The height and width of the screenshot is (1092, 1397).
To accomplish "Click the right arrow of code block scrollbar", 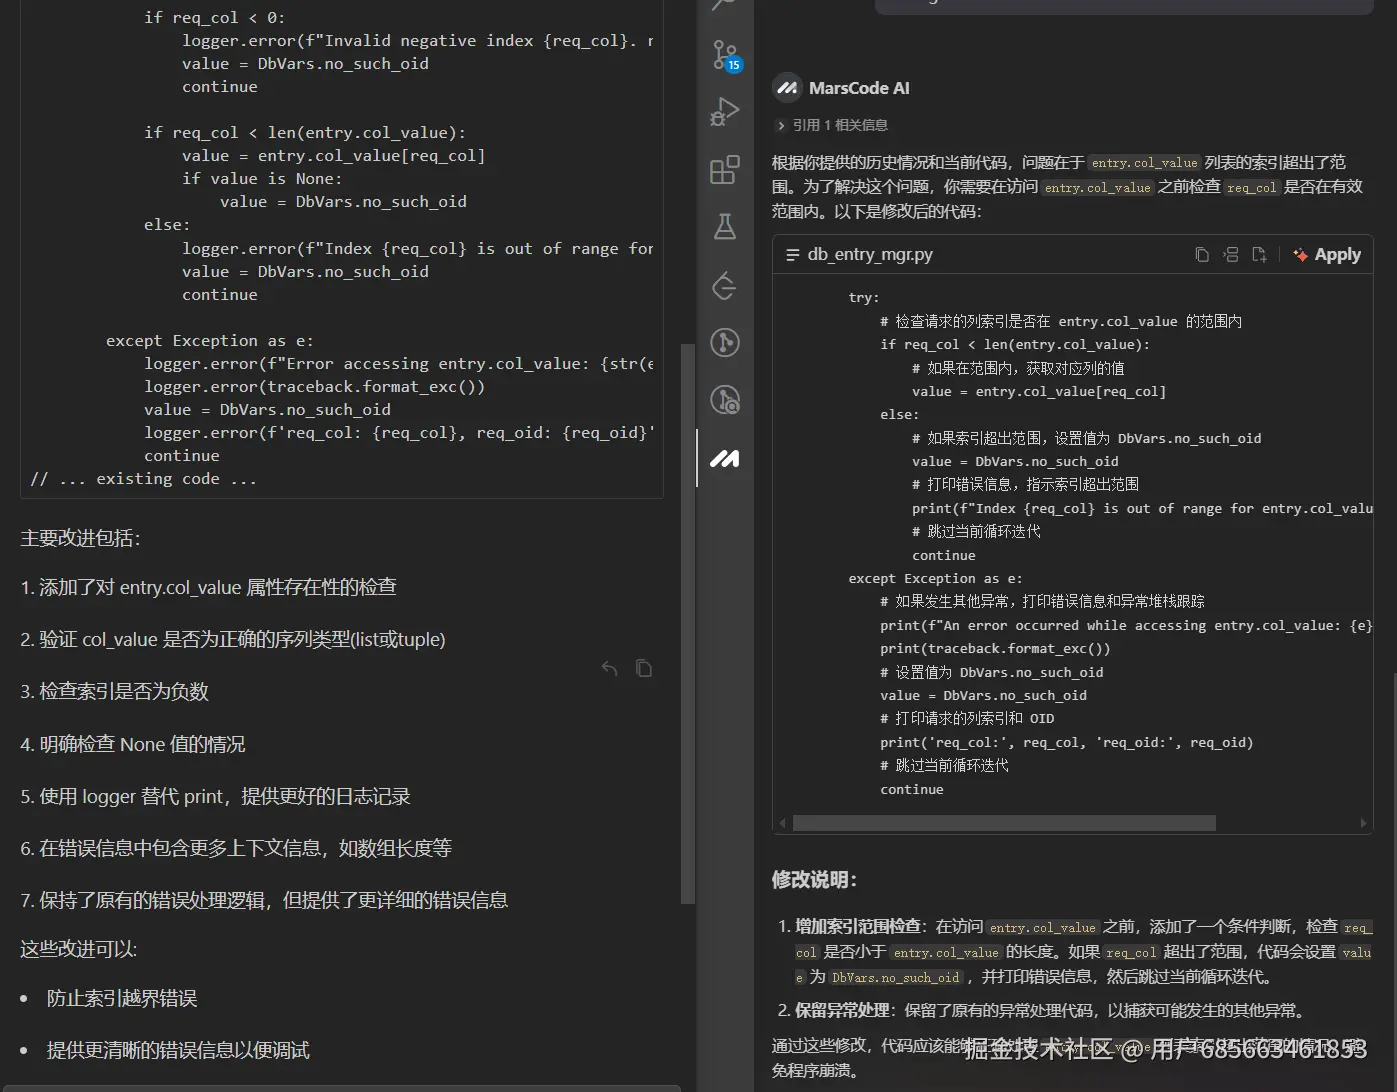I will pos(1363,823).
